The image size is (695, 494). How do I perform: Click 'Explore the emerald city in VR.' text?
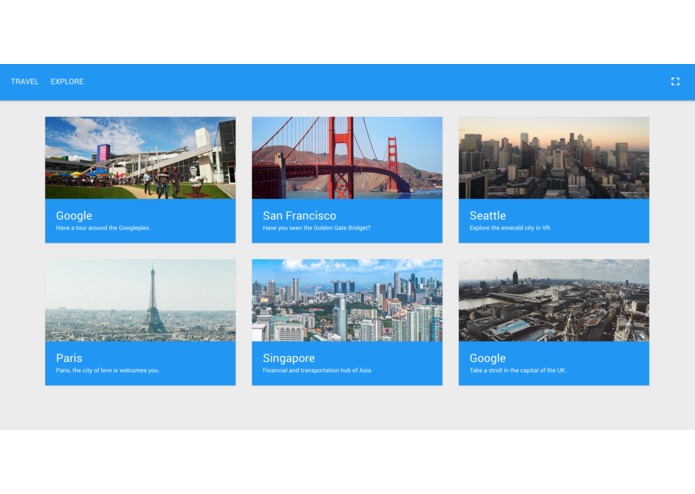510,228
